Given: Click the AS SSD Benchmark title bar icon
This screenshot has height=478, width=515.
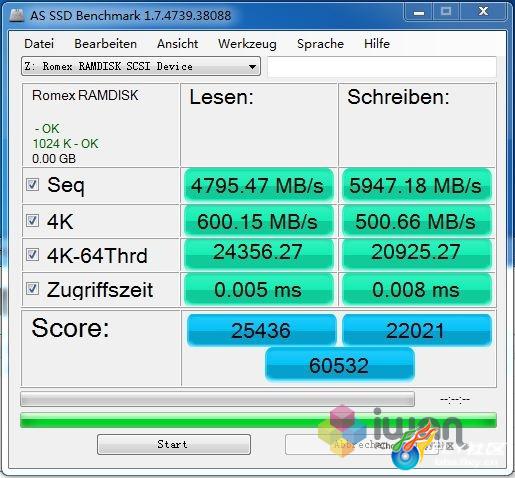Looking at the screenshot, I should 17,16.
